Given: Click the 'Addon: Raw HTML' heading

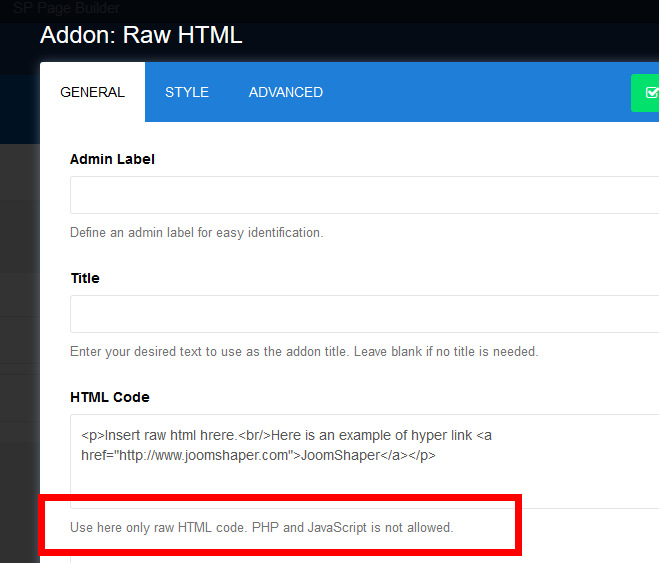Looking at the screenshot, I should pos(141,34).
